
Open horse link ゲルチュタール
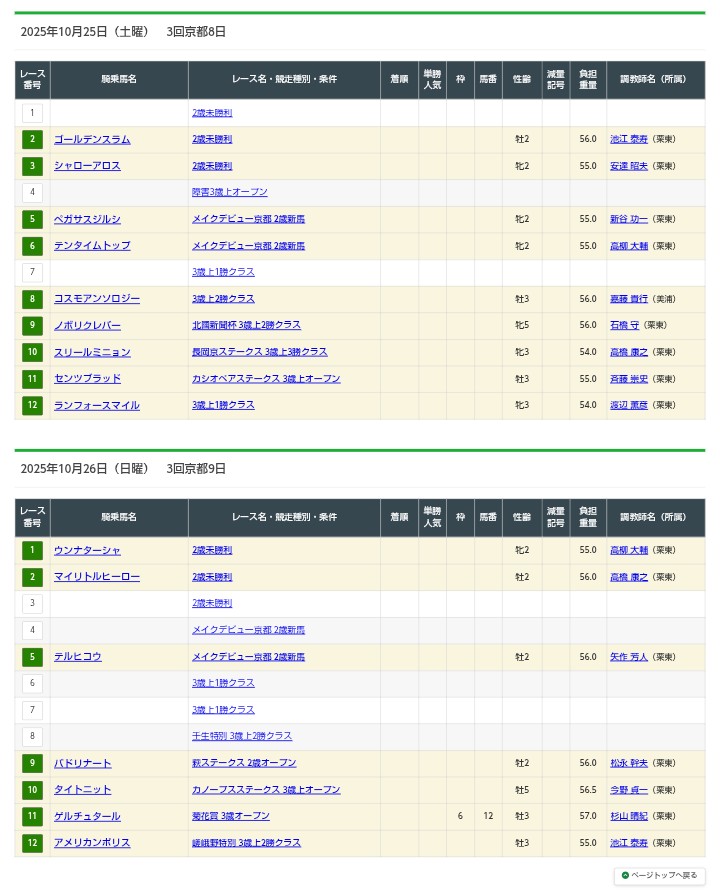87,816
